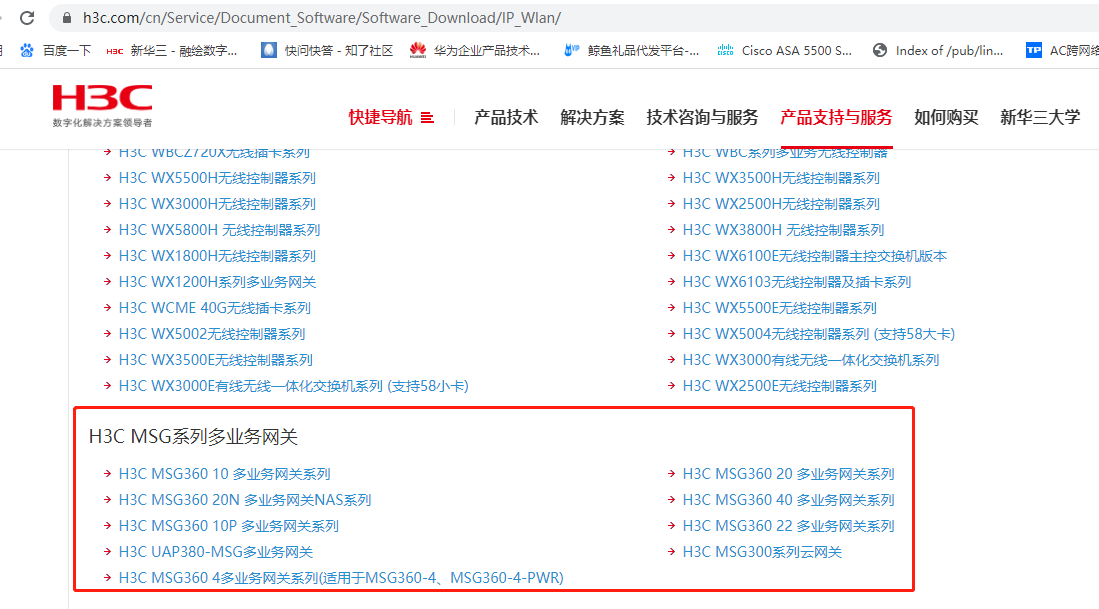The height and width of the screenshot is (609, 1099).
Task: Open H3C MSG360 10 多业务网关系列 link
Action: tap(224, 474)
